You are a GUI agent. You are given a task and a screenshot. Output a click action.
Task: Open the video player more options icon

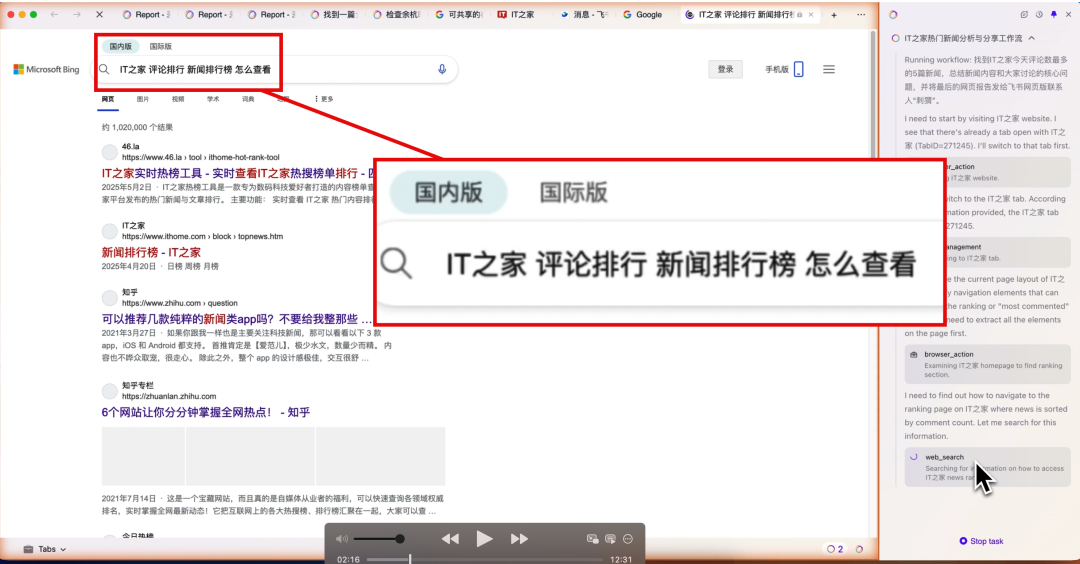pos(627,539)
